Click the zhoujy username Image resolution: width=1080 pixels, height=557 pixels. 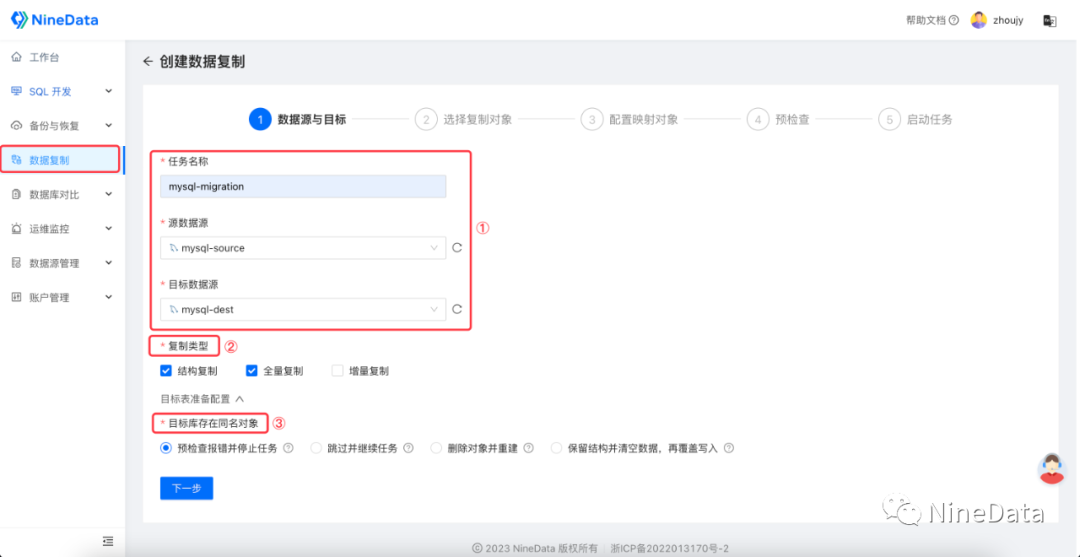(1008, 21)
